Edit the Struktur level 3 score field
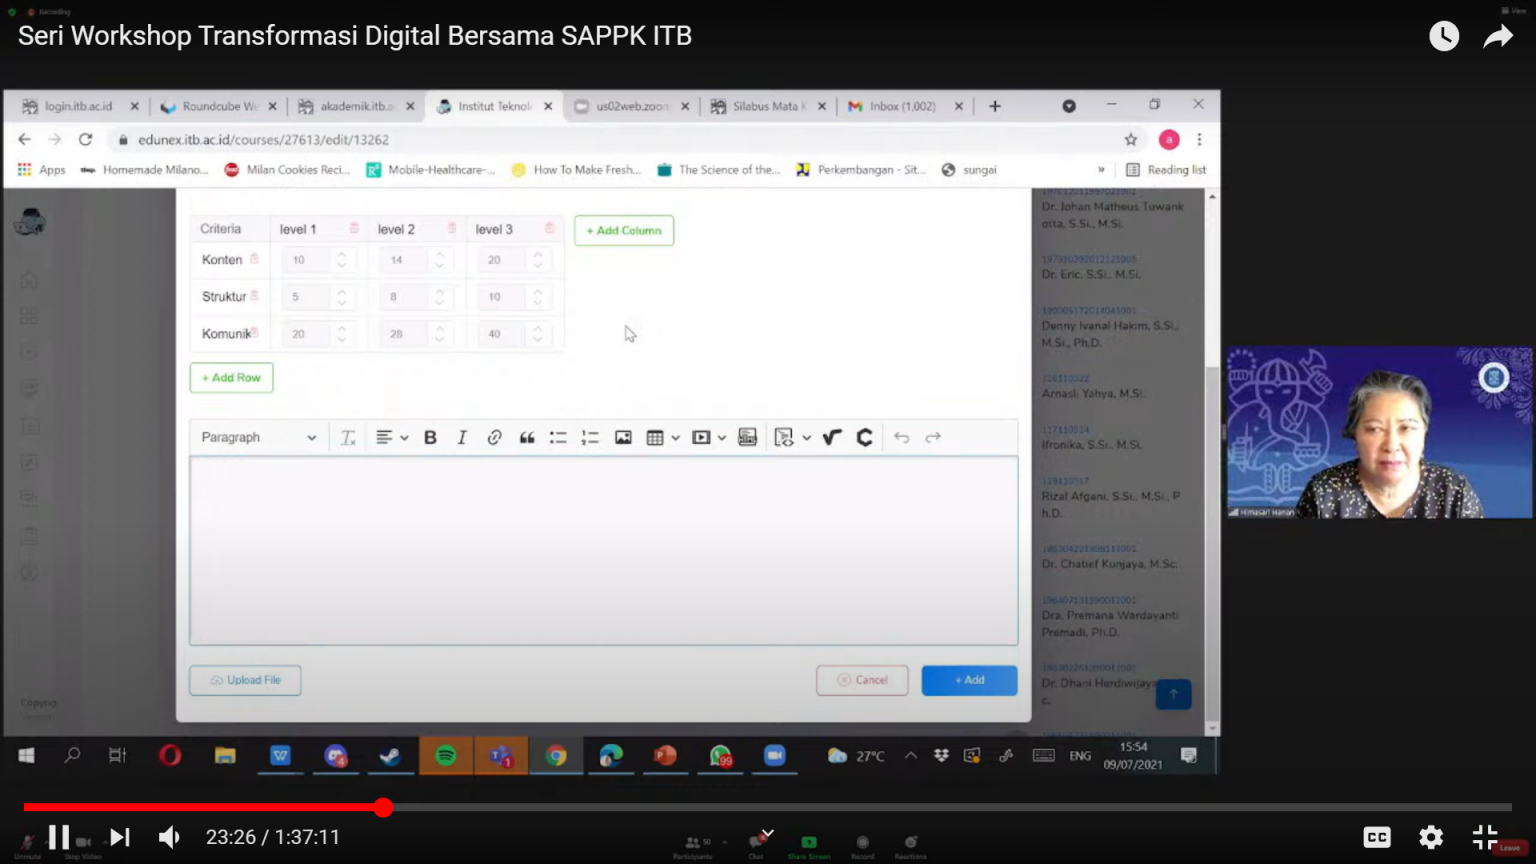This screenshot has height=864, width=1536. click(503, 297)
